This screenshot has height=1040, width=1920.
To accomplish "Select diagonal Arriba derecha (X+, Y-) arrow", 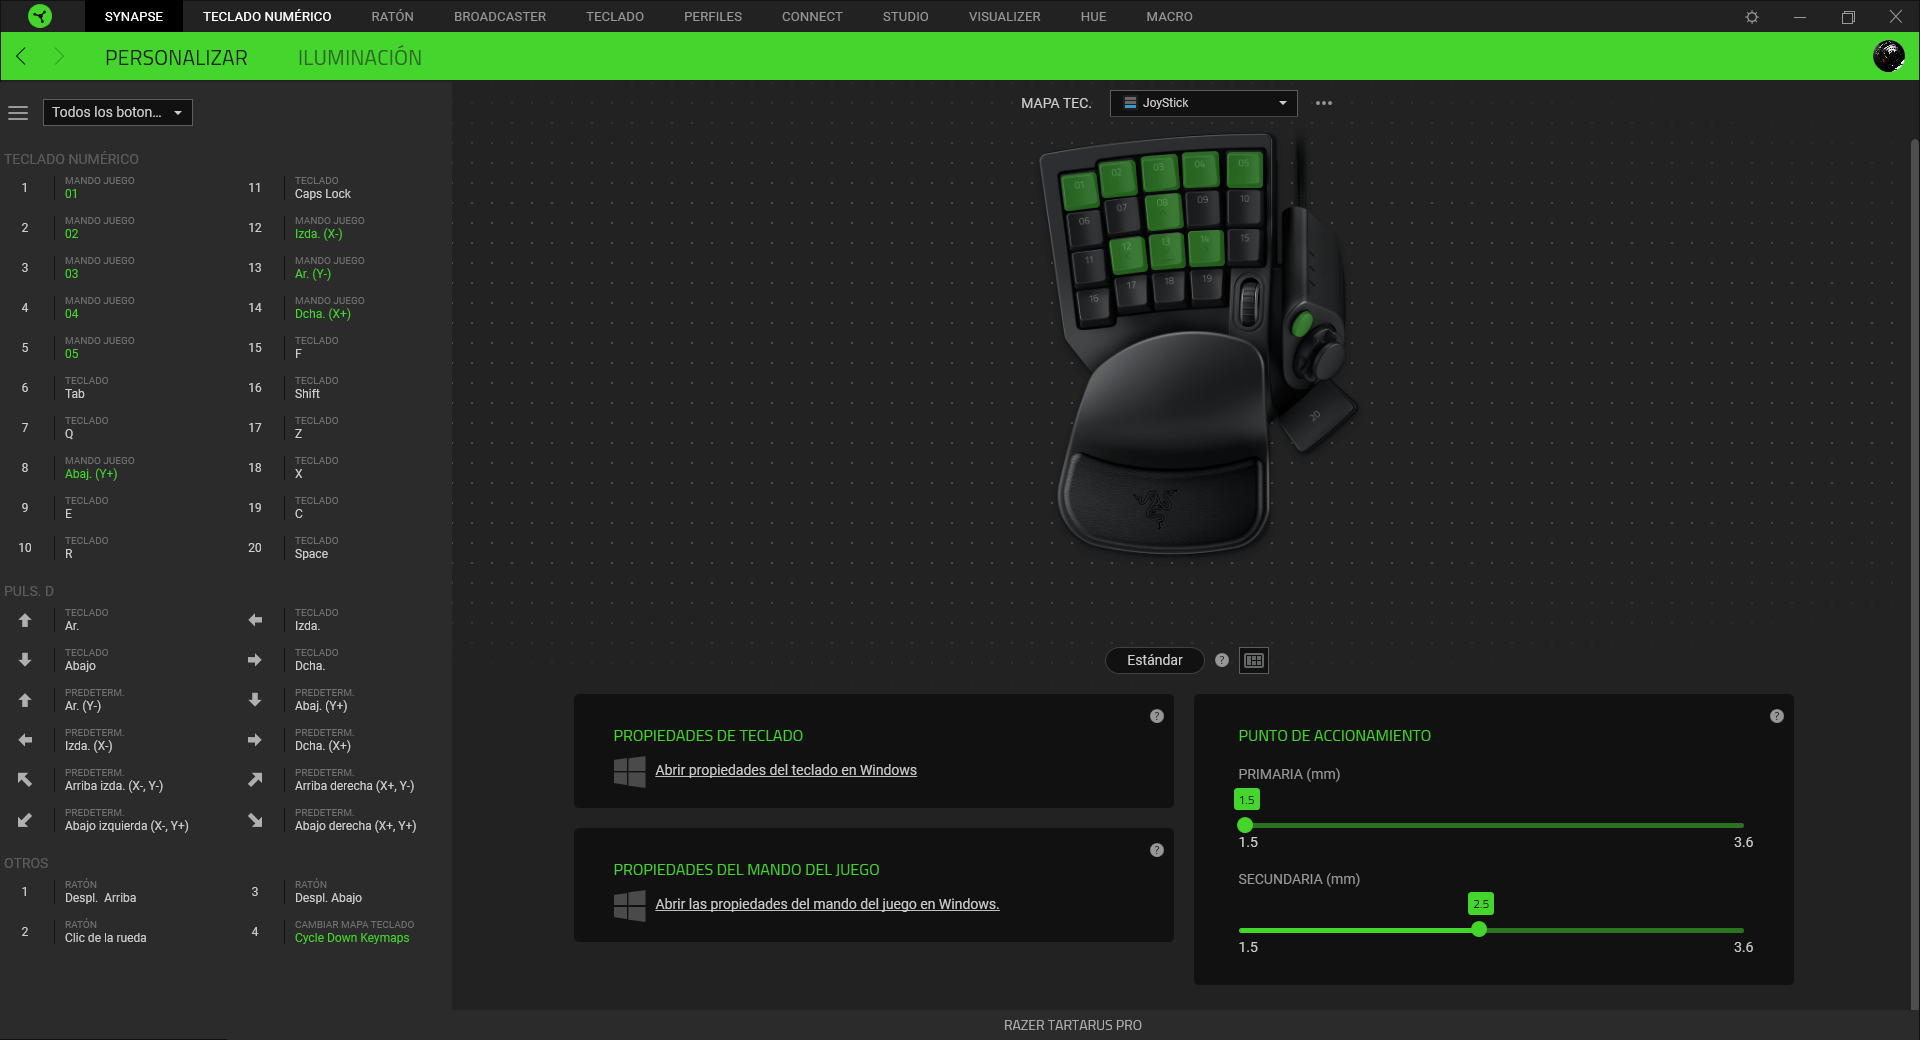I will [x=255, y=780].
